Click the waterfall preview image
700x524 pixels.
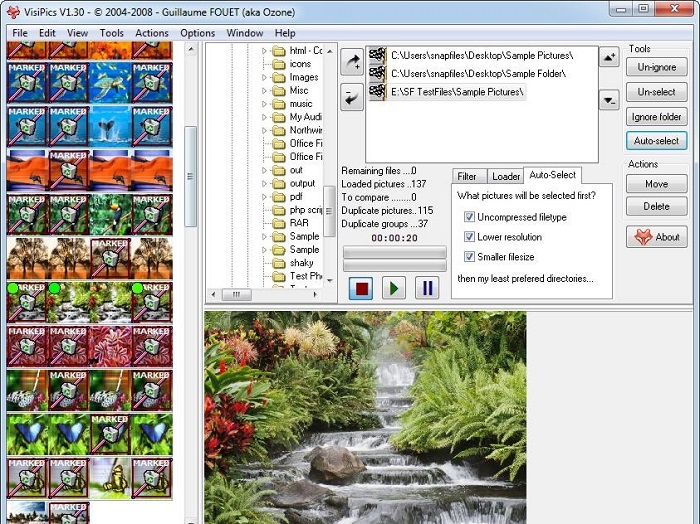365,417
